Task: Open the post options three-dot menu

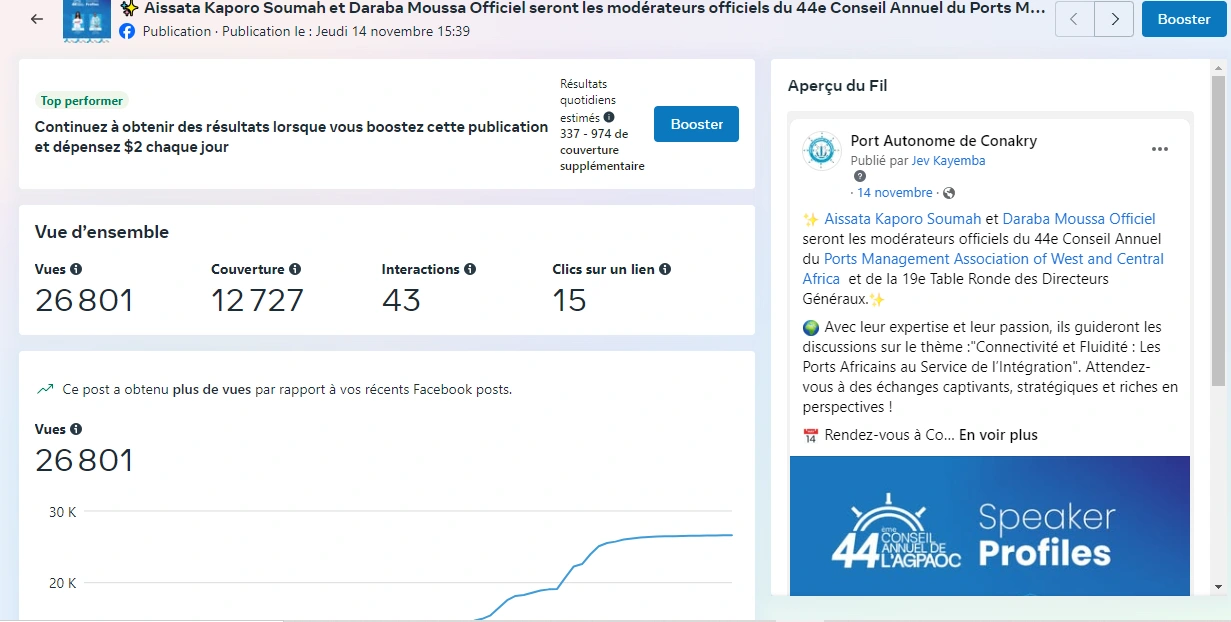Action: pyautogui.click(x=1159, y=149)
